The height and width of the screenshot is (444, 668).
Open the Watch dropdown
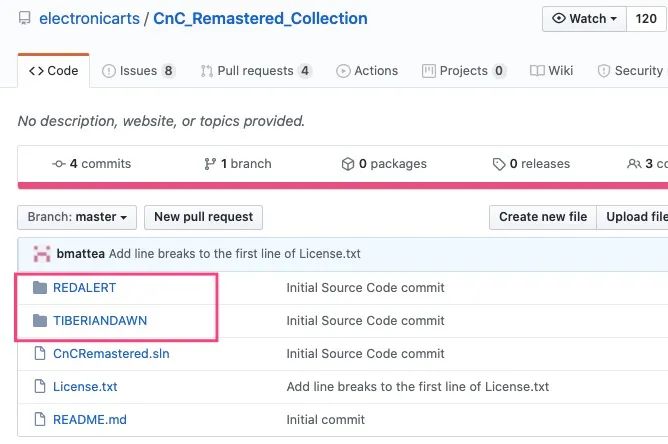click(584, 19)
